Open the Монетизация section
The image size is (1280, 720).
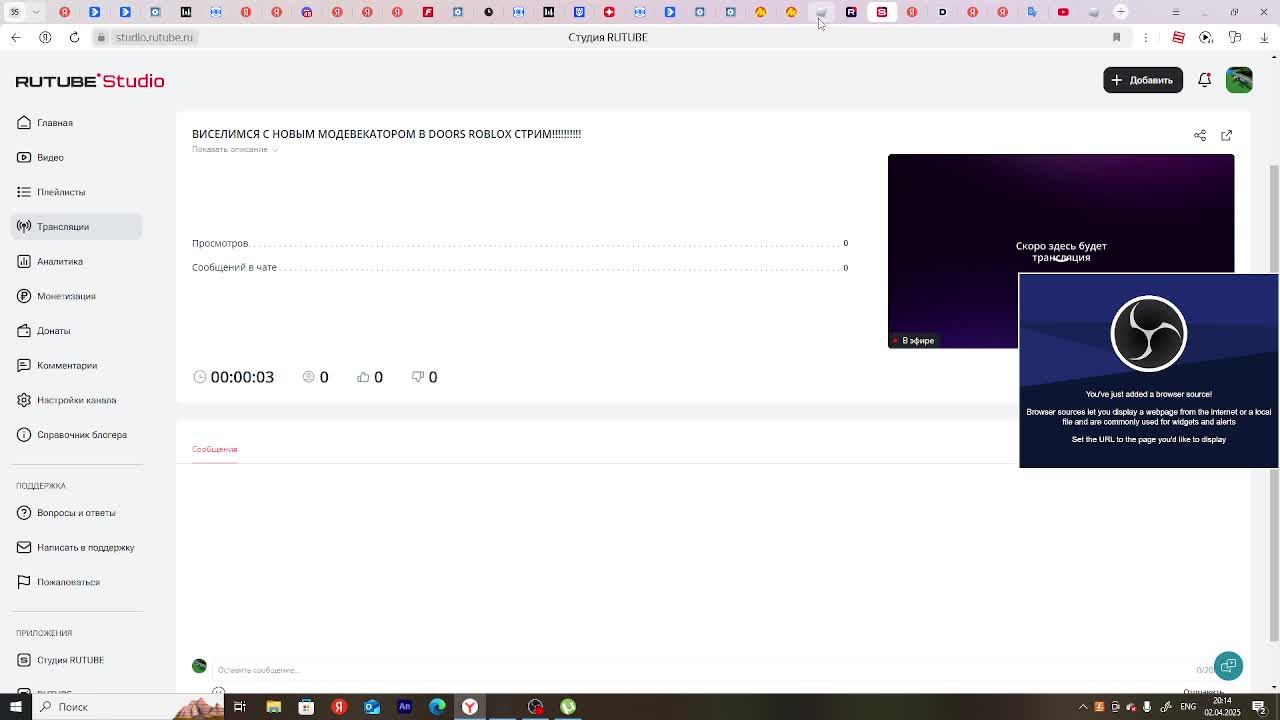(66, 296)
